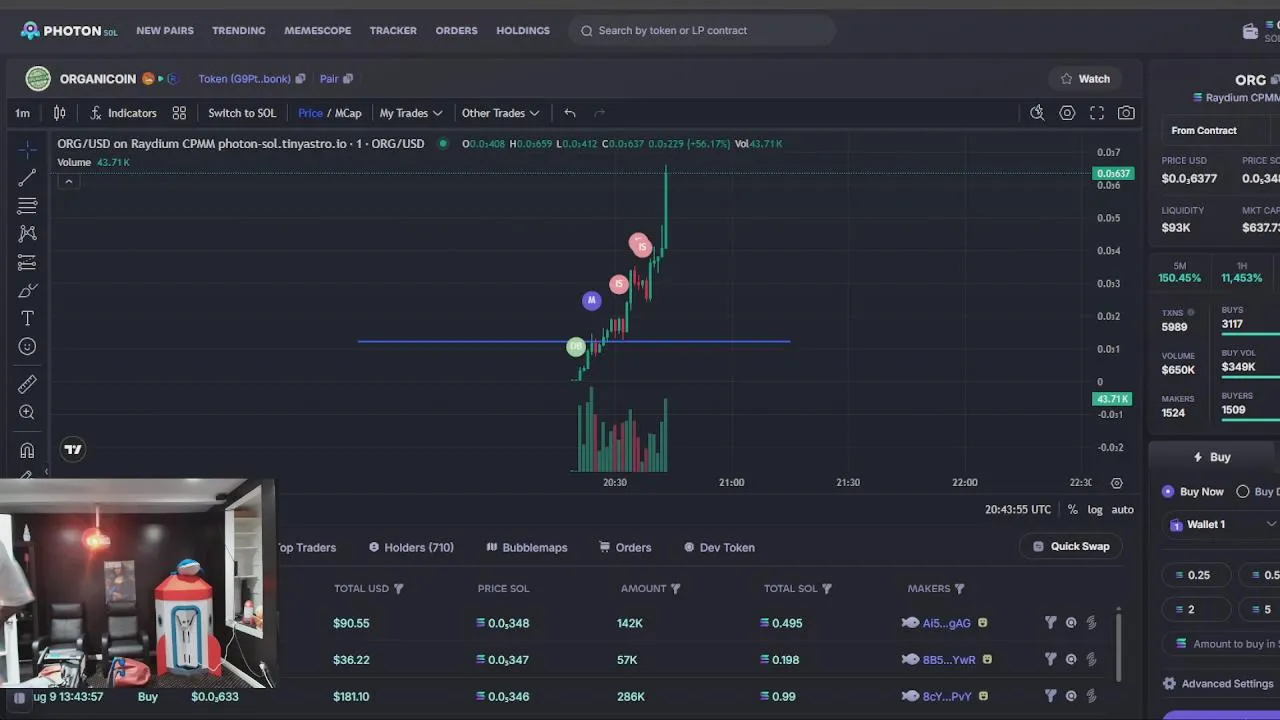Open the HOLDINGS page

point(523,31)
